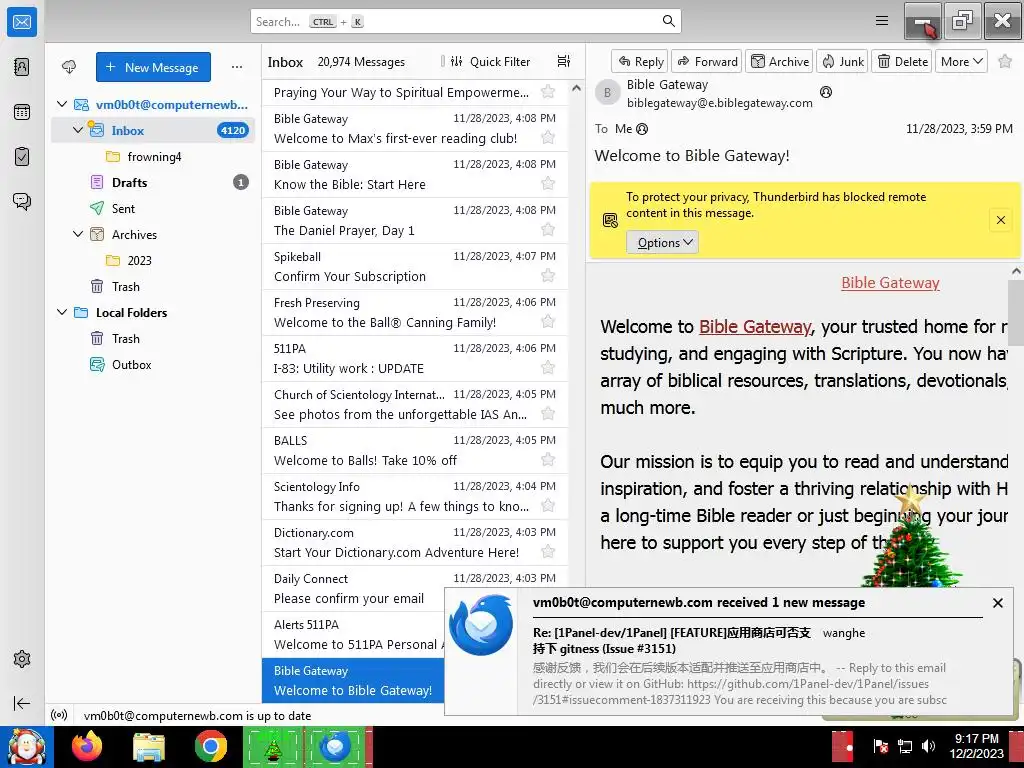Open Thunderbird settings gear
Image resolution: width=1024 pixels, height=768 pixels.
[x=22, y=658]
